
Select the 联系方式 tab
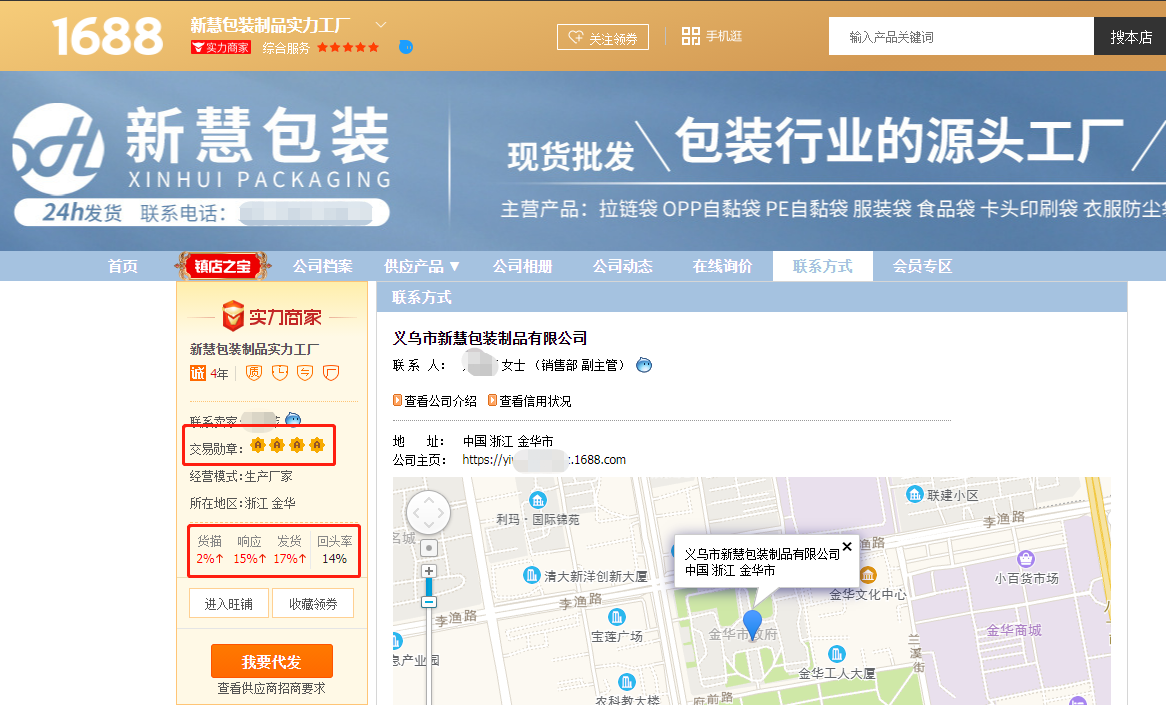822,266
